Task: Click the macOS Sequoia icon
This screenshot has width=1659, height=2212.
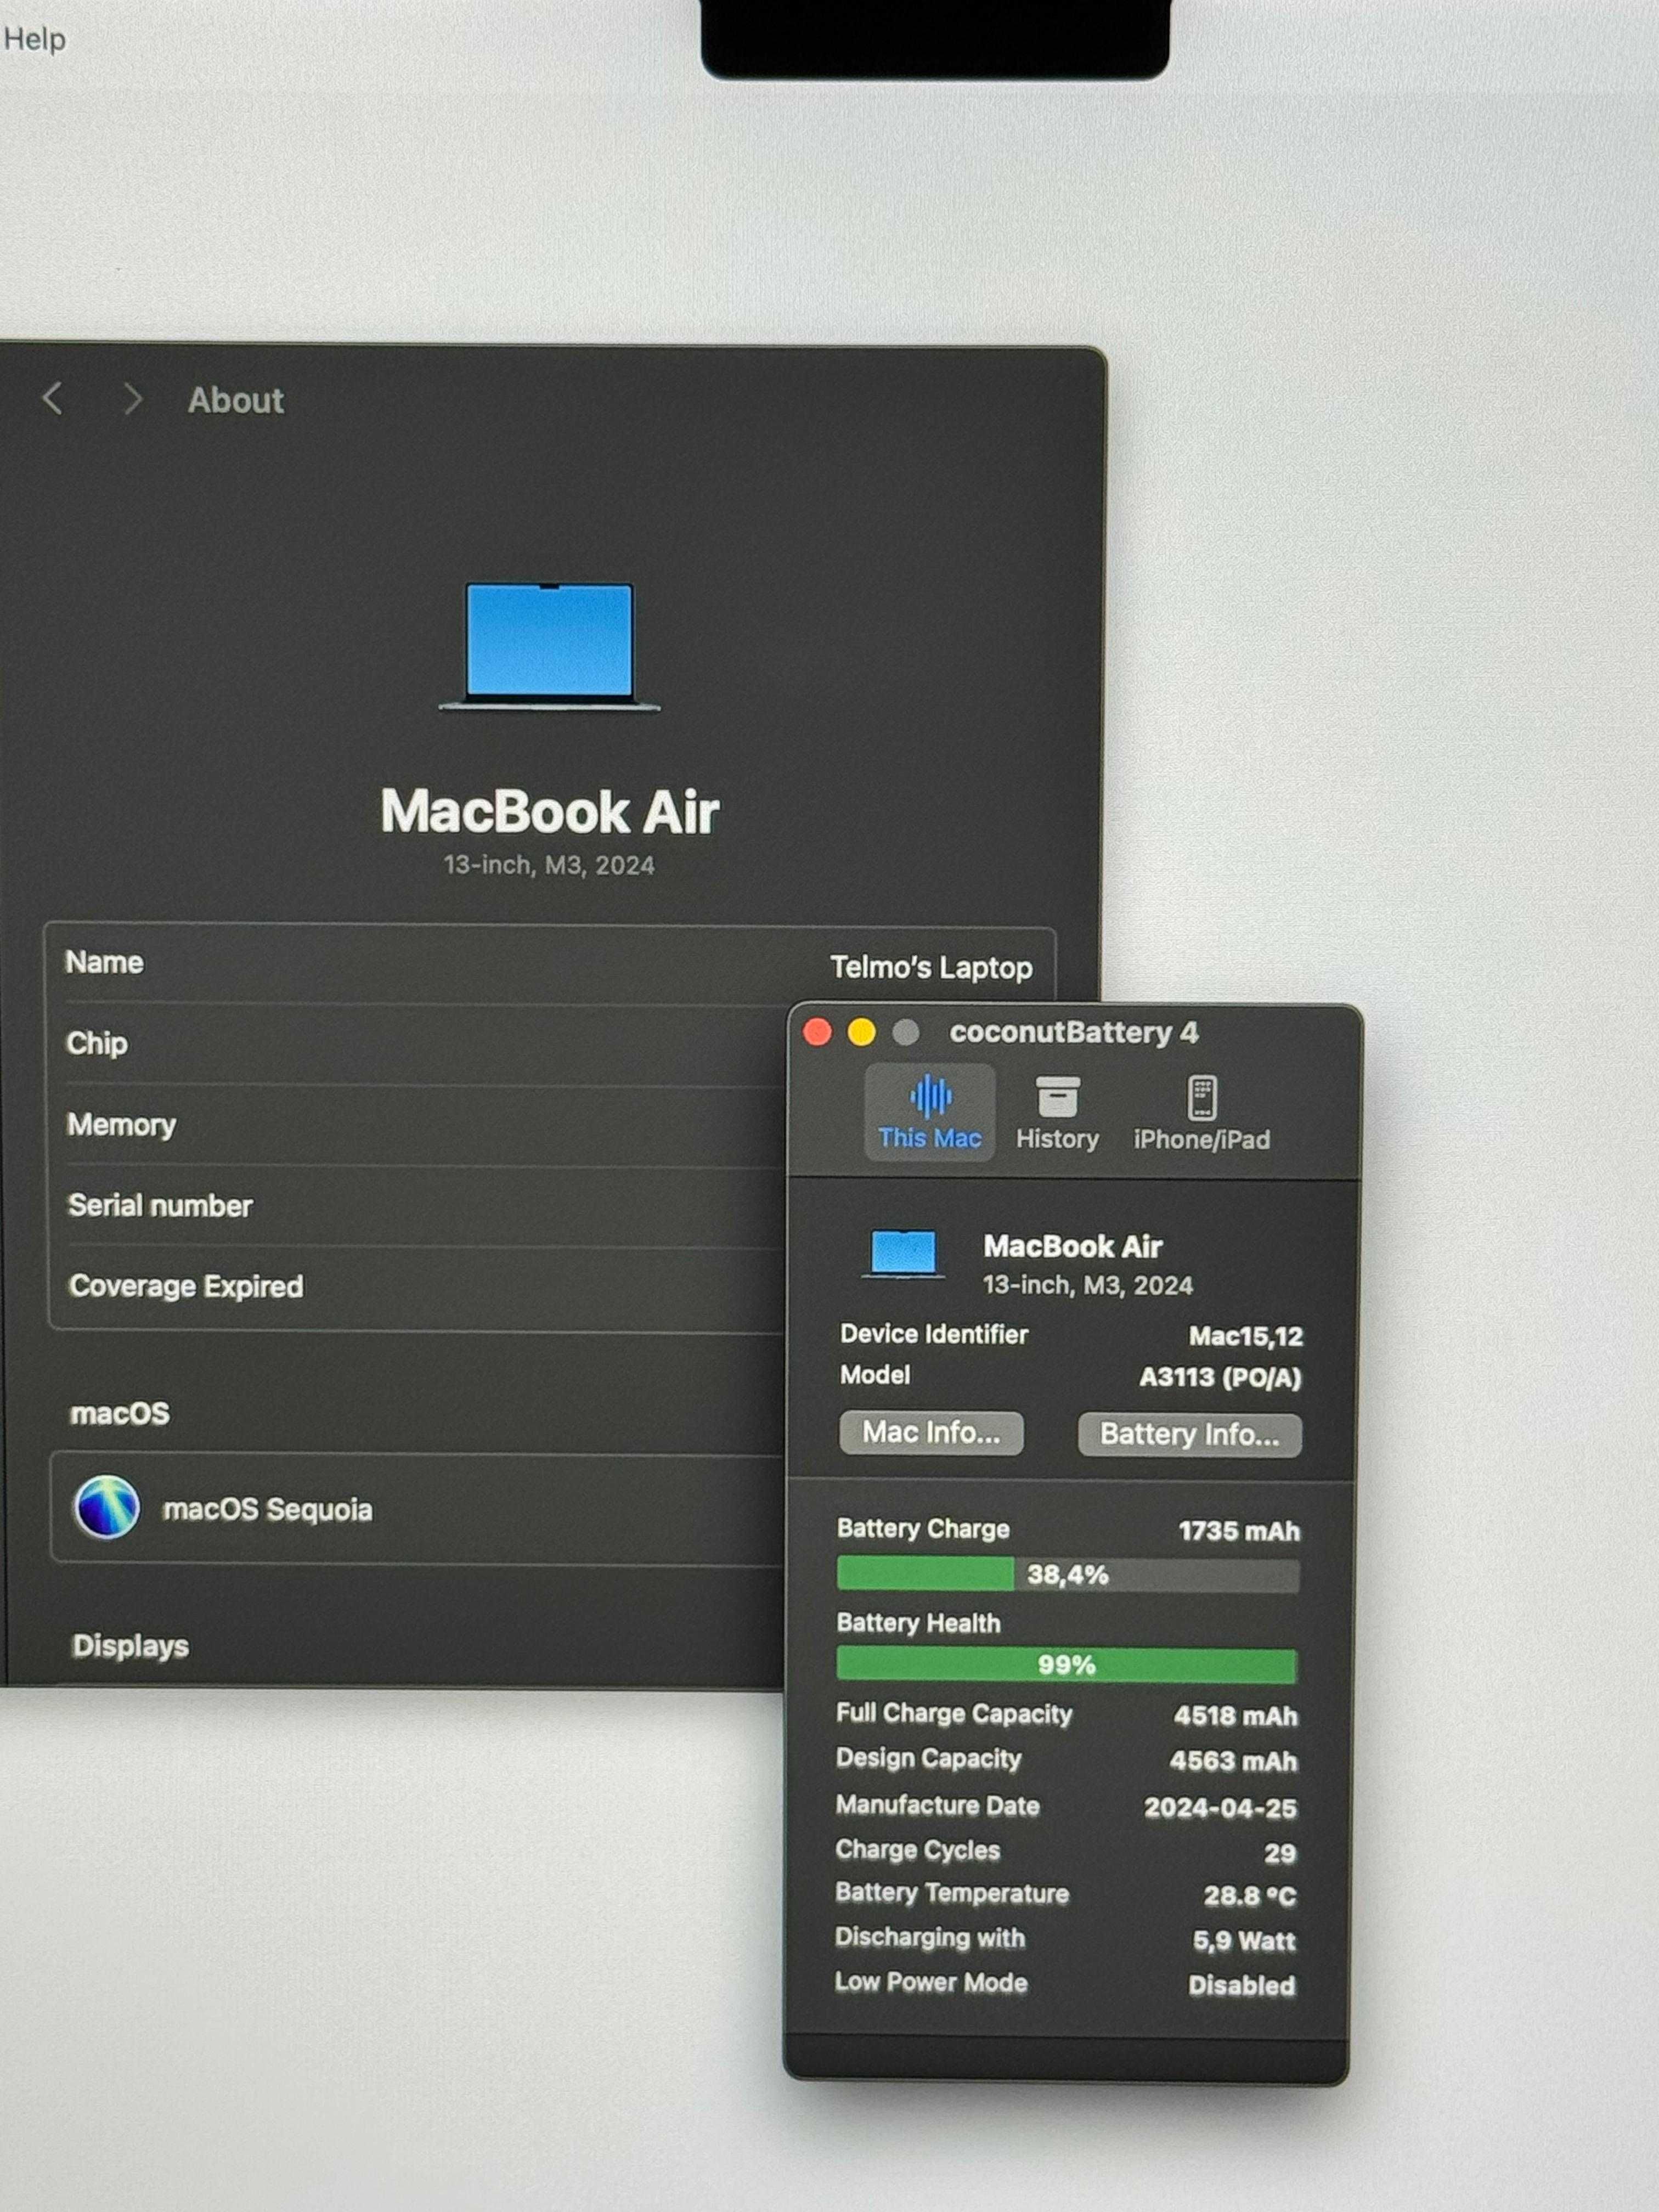Action: click(106, 1507)
